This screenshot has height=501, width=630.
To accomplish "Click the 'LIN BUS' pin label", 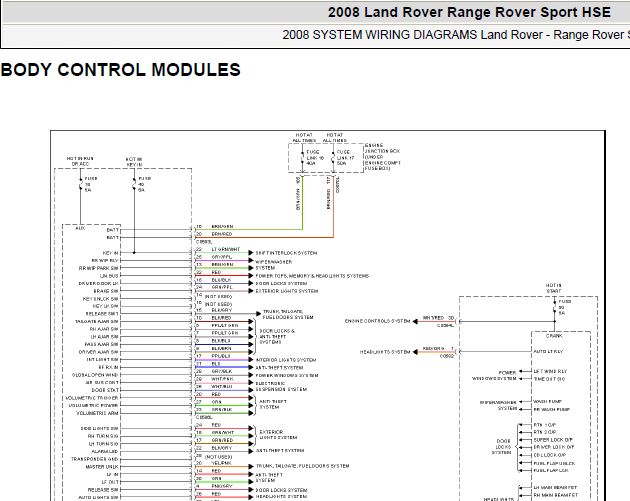I will (109, 276).
